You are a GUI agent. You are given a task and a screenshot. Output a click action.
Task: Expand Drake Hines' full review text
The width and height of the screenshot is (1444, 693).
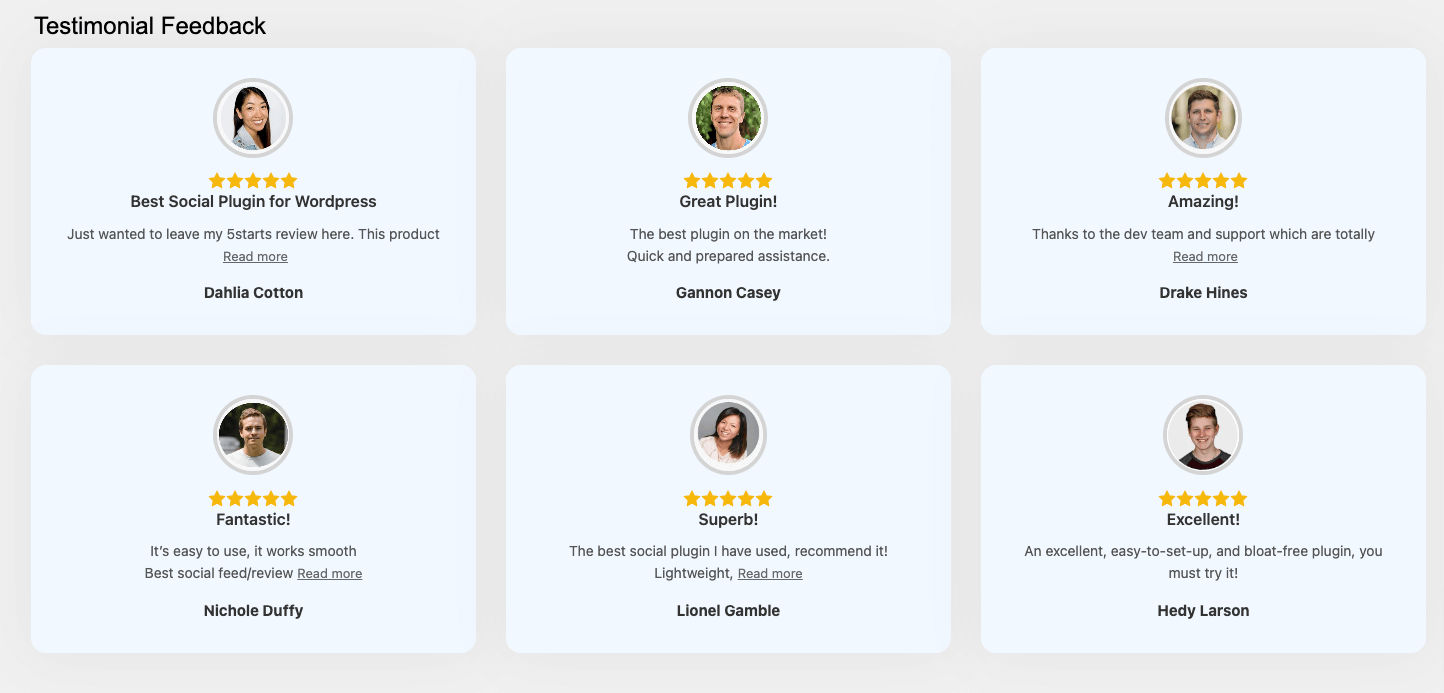(x=1204, y=256)
